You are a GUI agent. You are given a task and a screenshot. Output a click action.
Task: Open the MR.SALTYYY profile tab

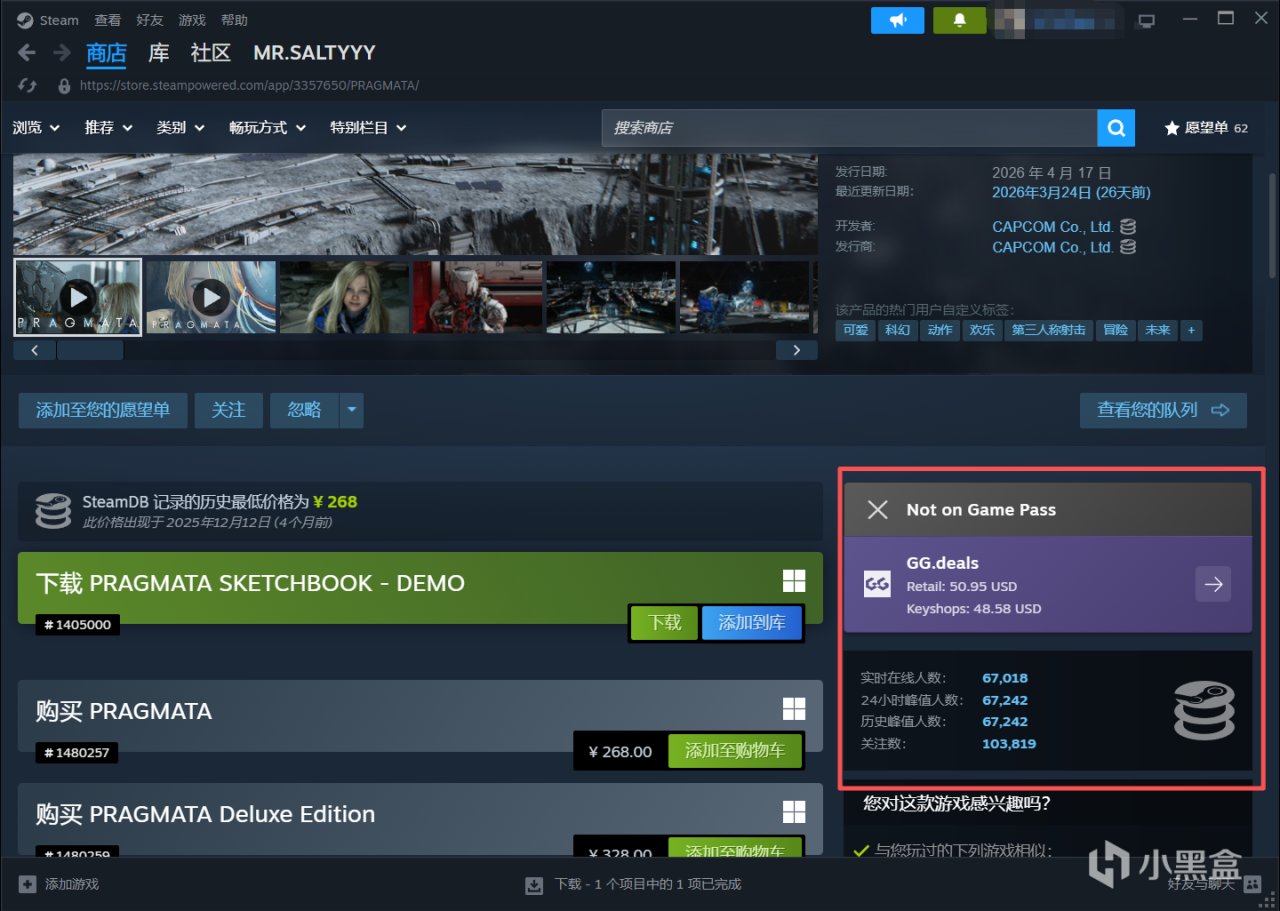315,53
